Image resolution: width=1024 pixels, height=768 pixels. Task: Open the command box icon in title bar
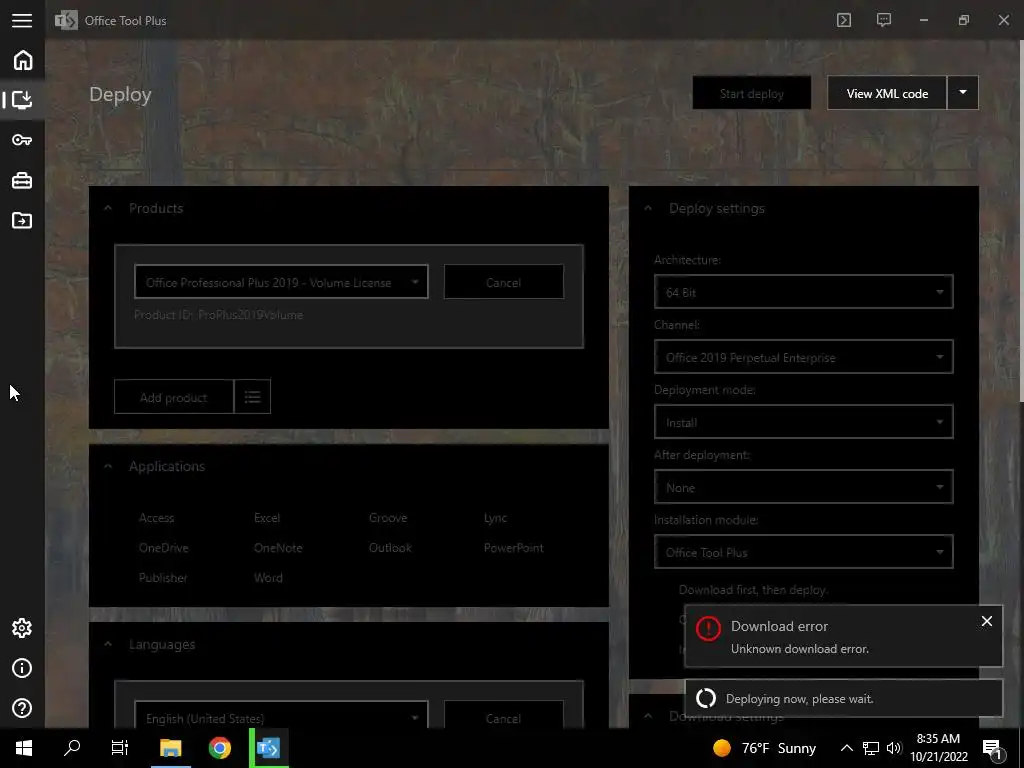point(844,20)
